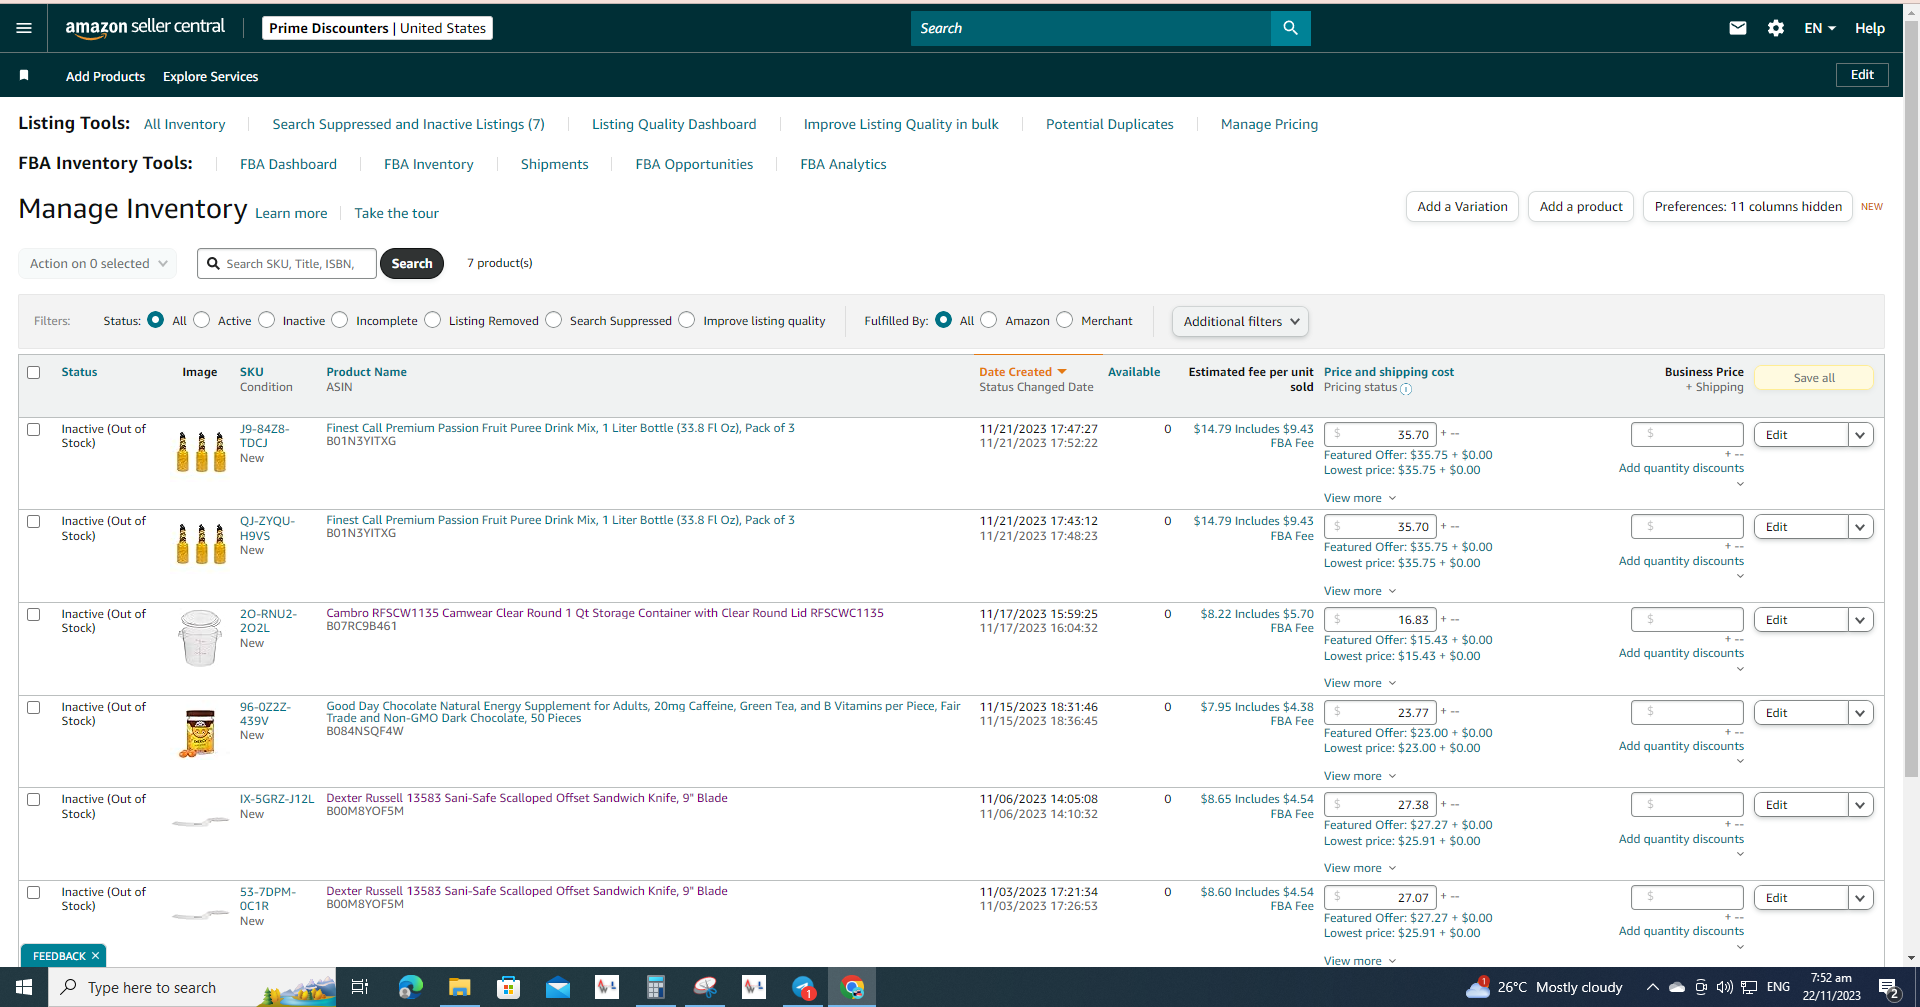Open the Mail app from the taskbar

tap(557, 987)
